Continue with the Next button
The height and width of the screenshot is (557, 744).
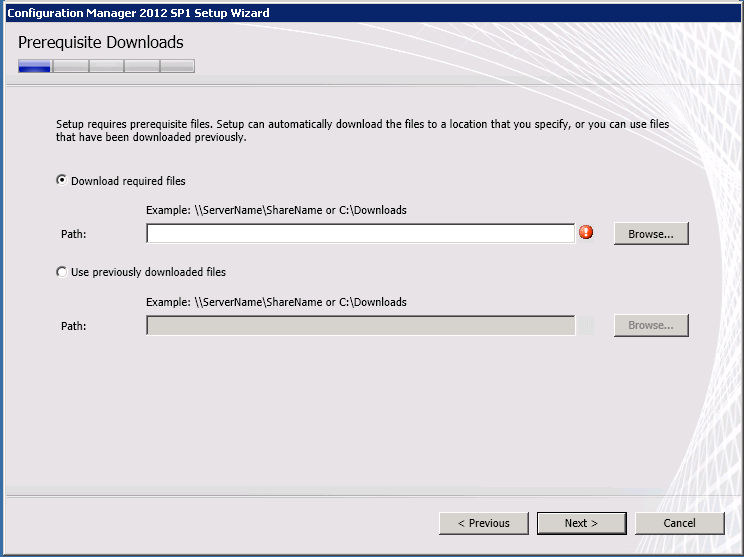(582, 523)
